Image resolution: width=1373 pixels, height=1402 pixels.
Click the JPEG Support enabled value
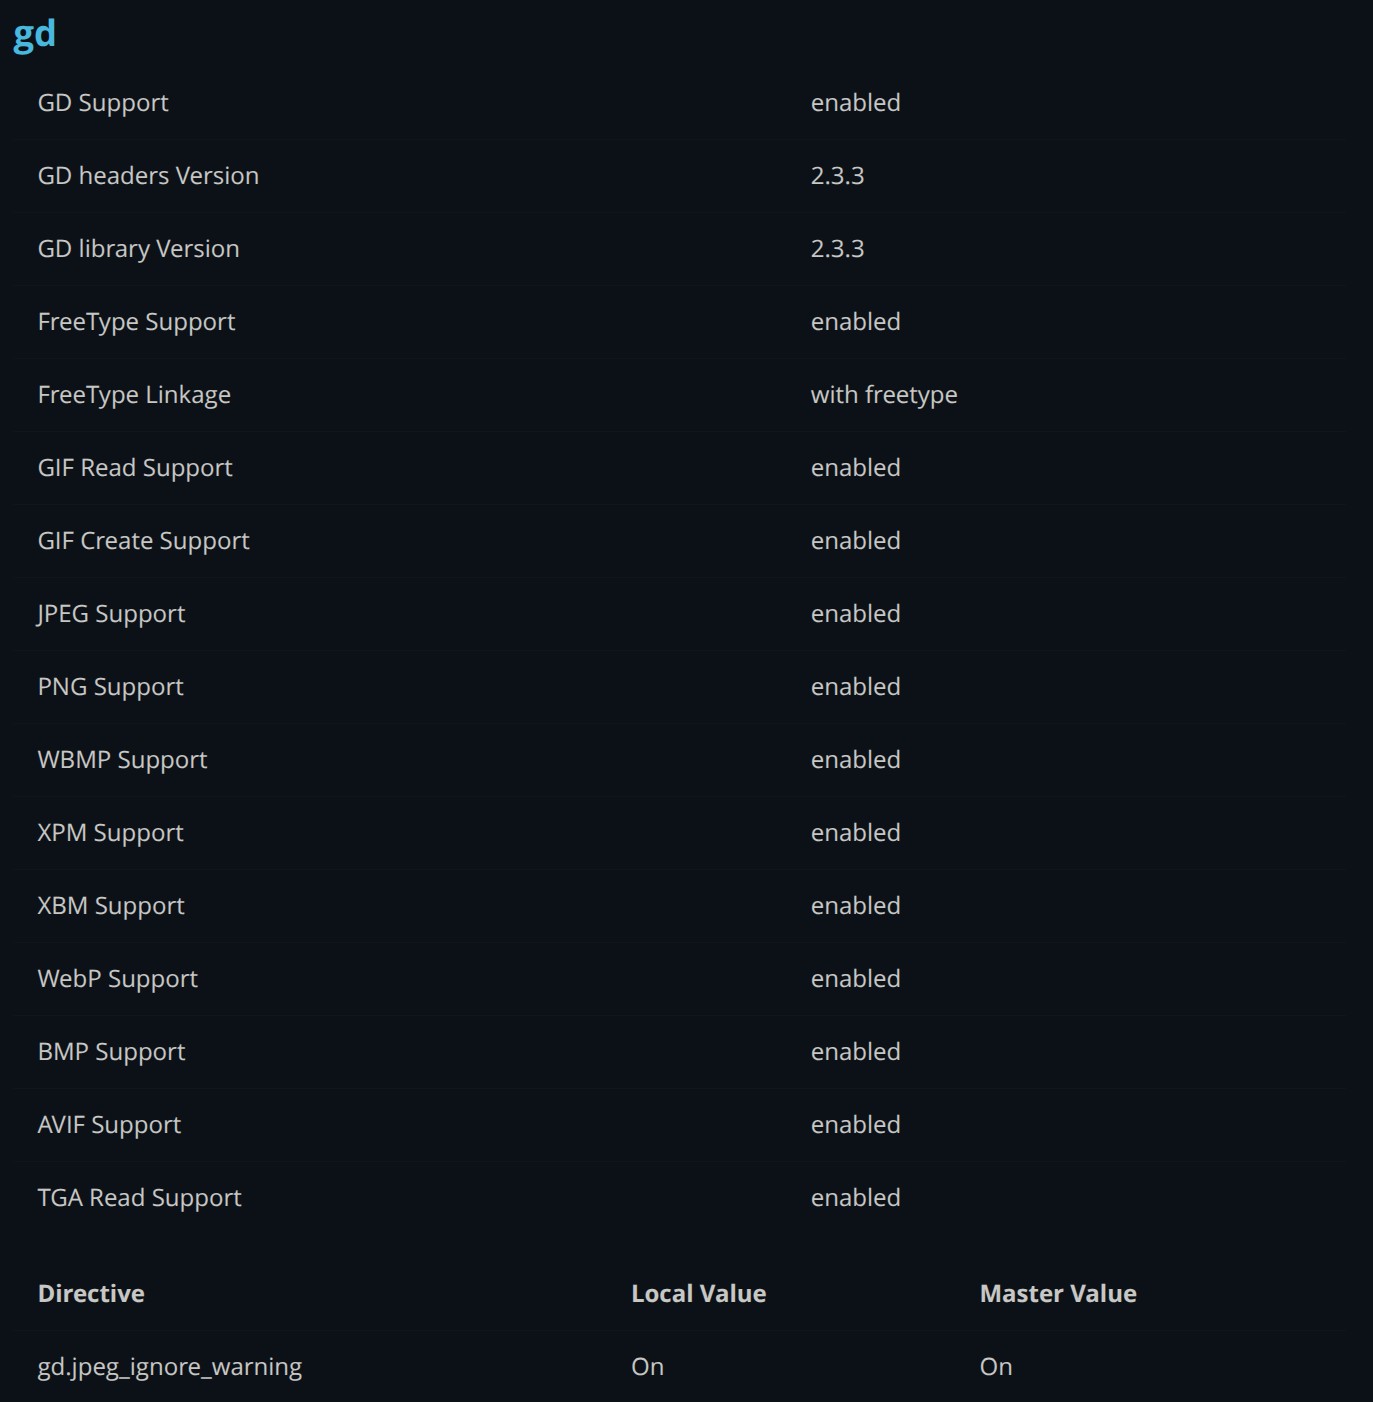coord(855,614)
